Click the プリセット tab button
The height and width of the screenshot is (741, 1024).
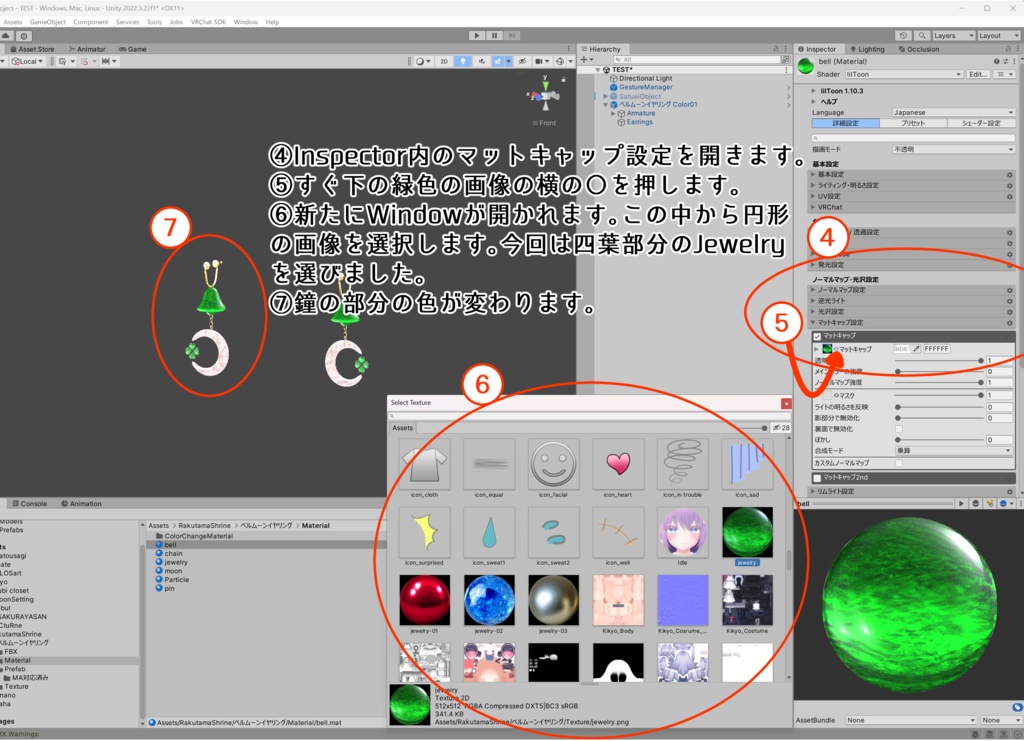(x=912, y=123)
